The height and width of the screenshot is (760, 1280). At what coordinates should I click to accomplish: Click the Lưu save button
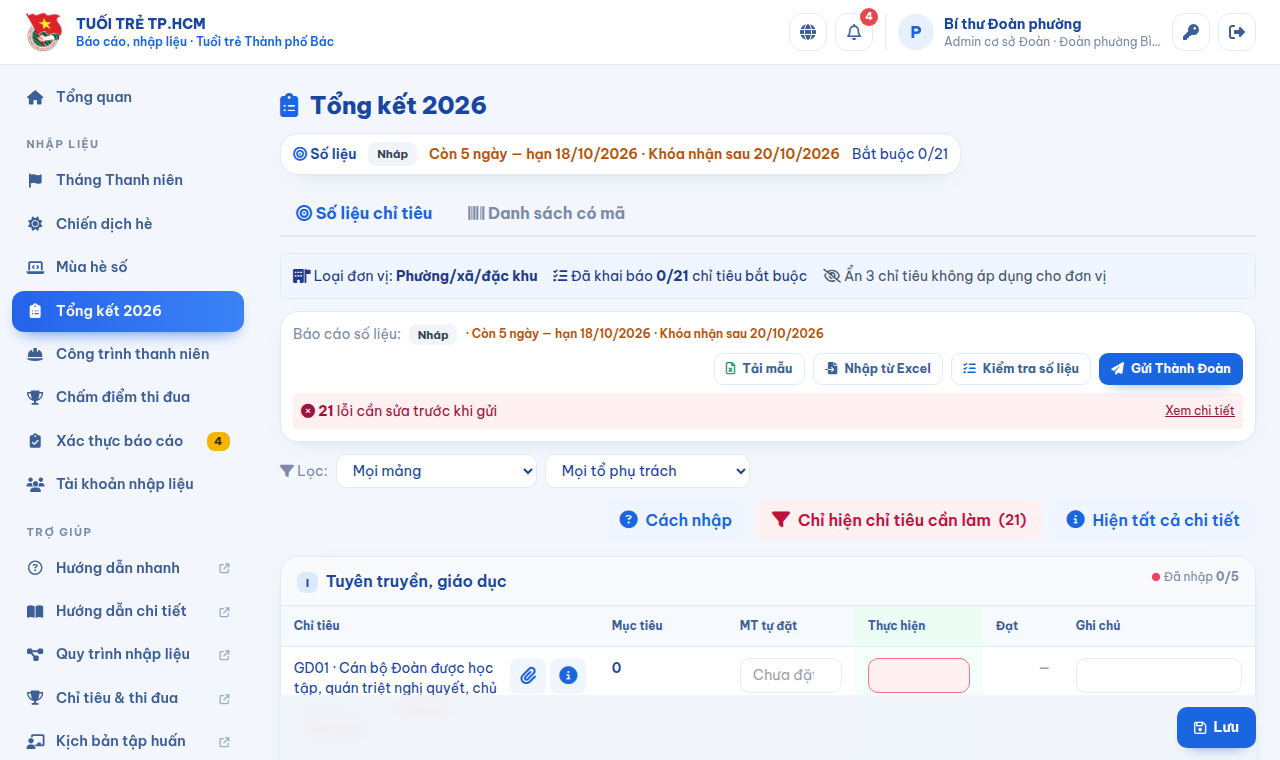1216,728
